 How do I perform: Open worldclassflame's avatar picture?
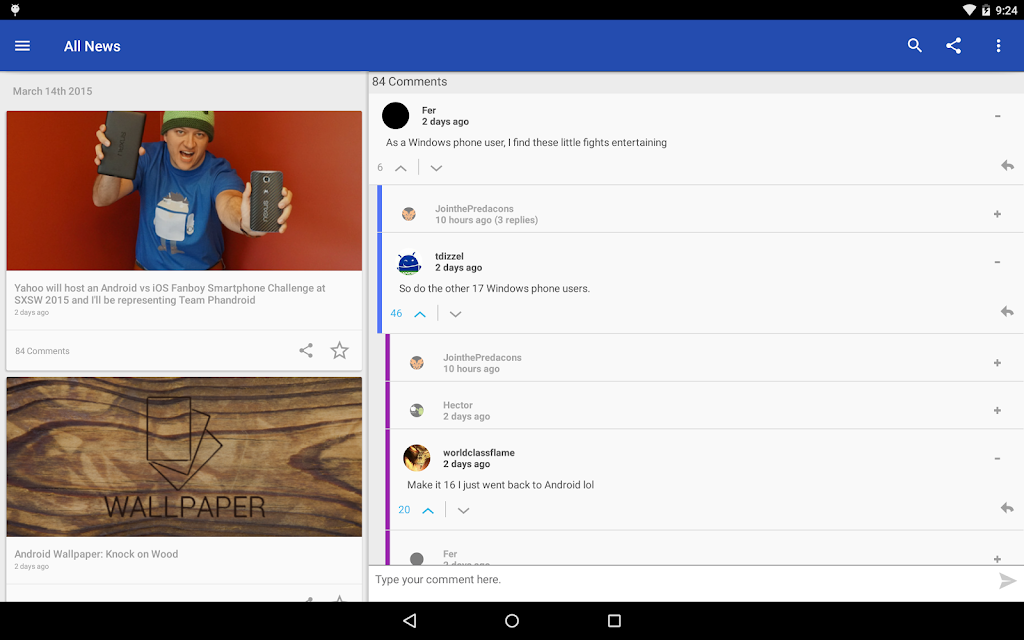(417, 458)
